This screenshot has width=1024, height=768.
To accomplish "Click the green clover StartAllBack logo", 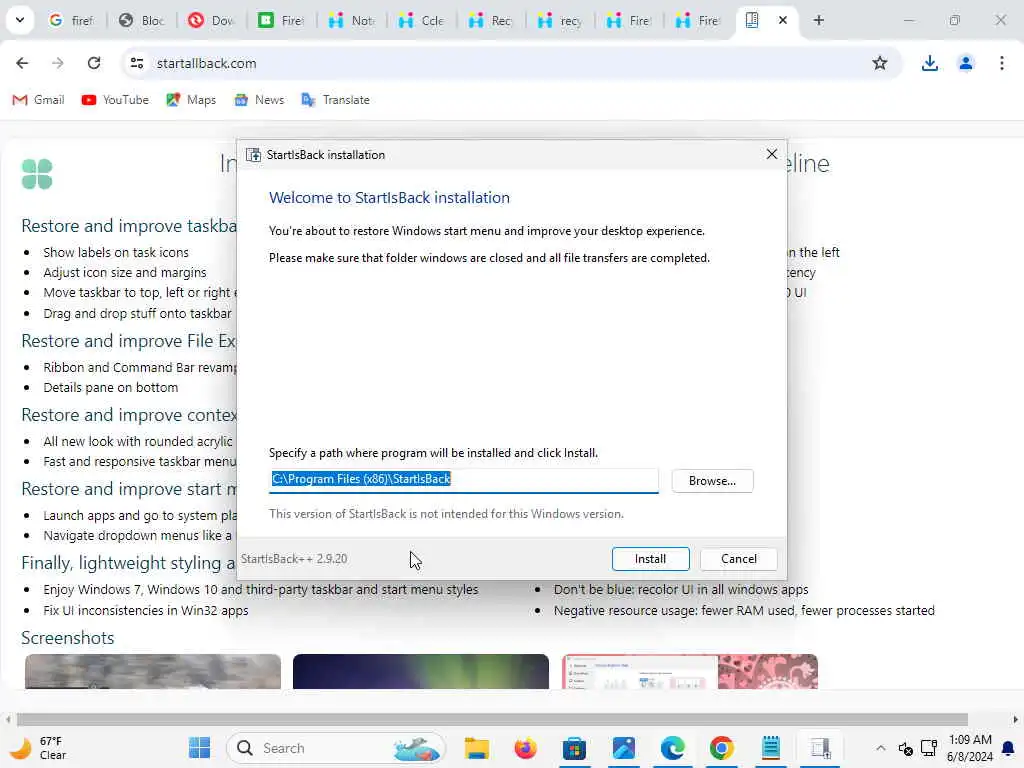I will coord(37,174).
